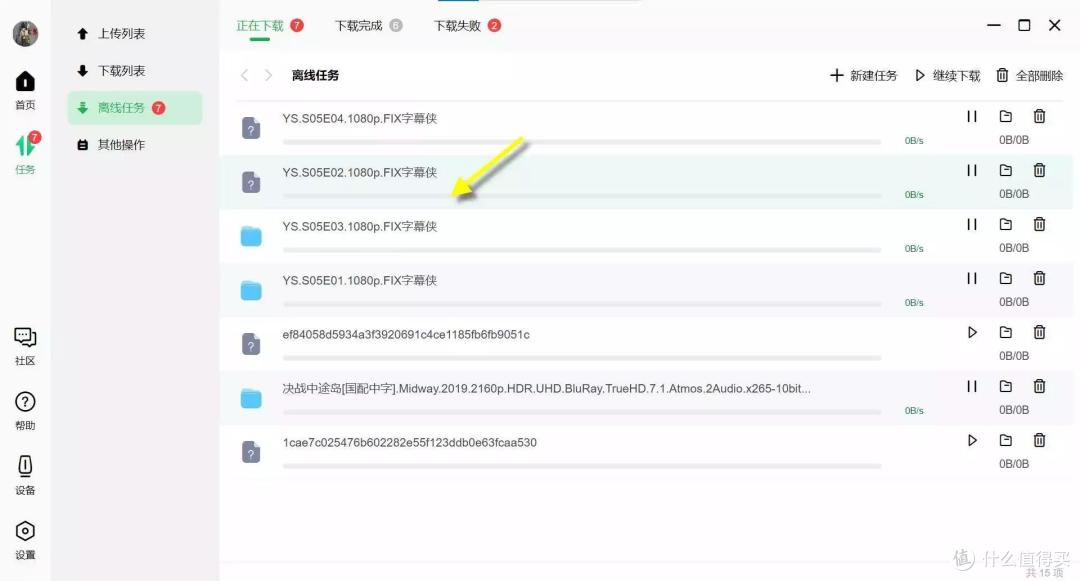Open folder for YS.S05E02 task
Viewport: 1080px width, 581px height.
[x=1006, y=170]
